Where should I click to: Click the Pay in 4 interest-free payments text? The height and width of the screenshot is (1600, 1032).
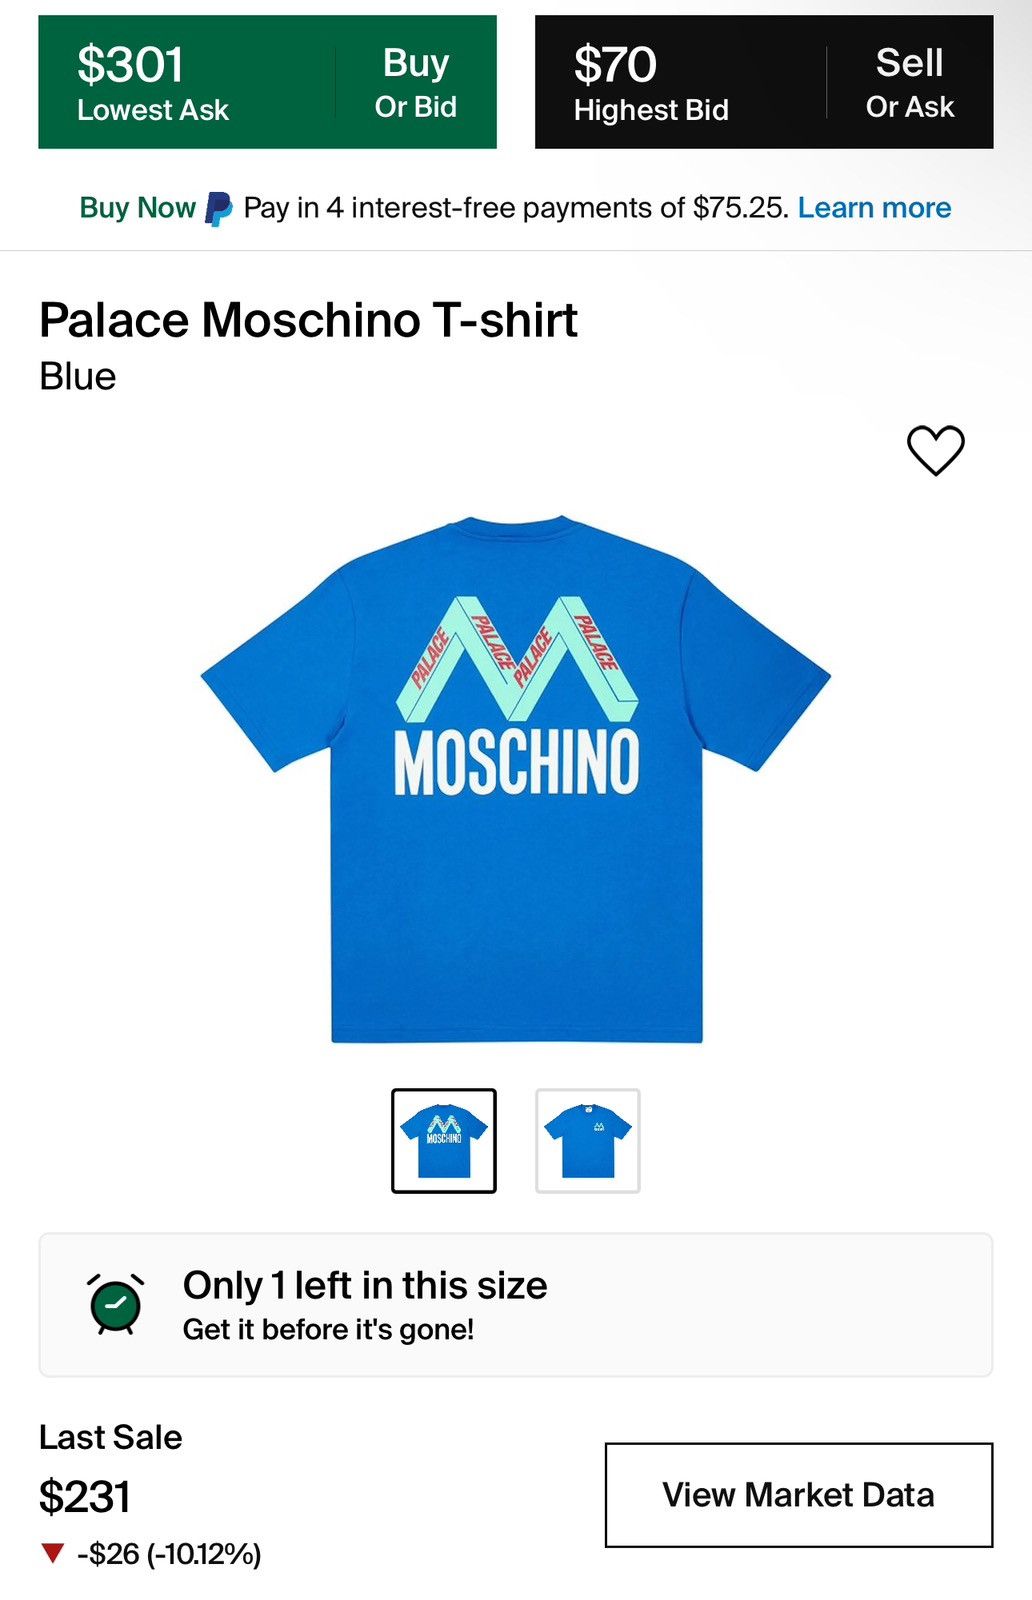pos(516,208)
